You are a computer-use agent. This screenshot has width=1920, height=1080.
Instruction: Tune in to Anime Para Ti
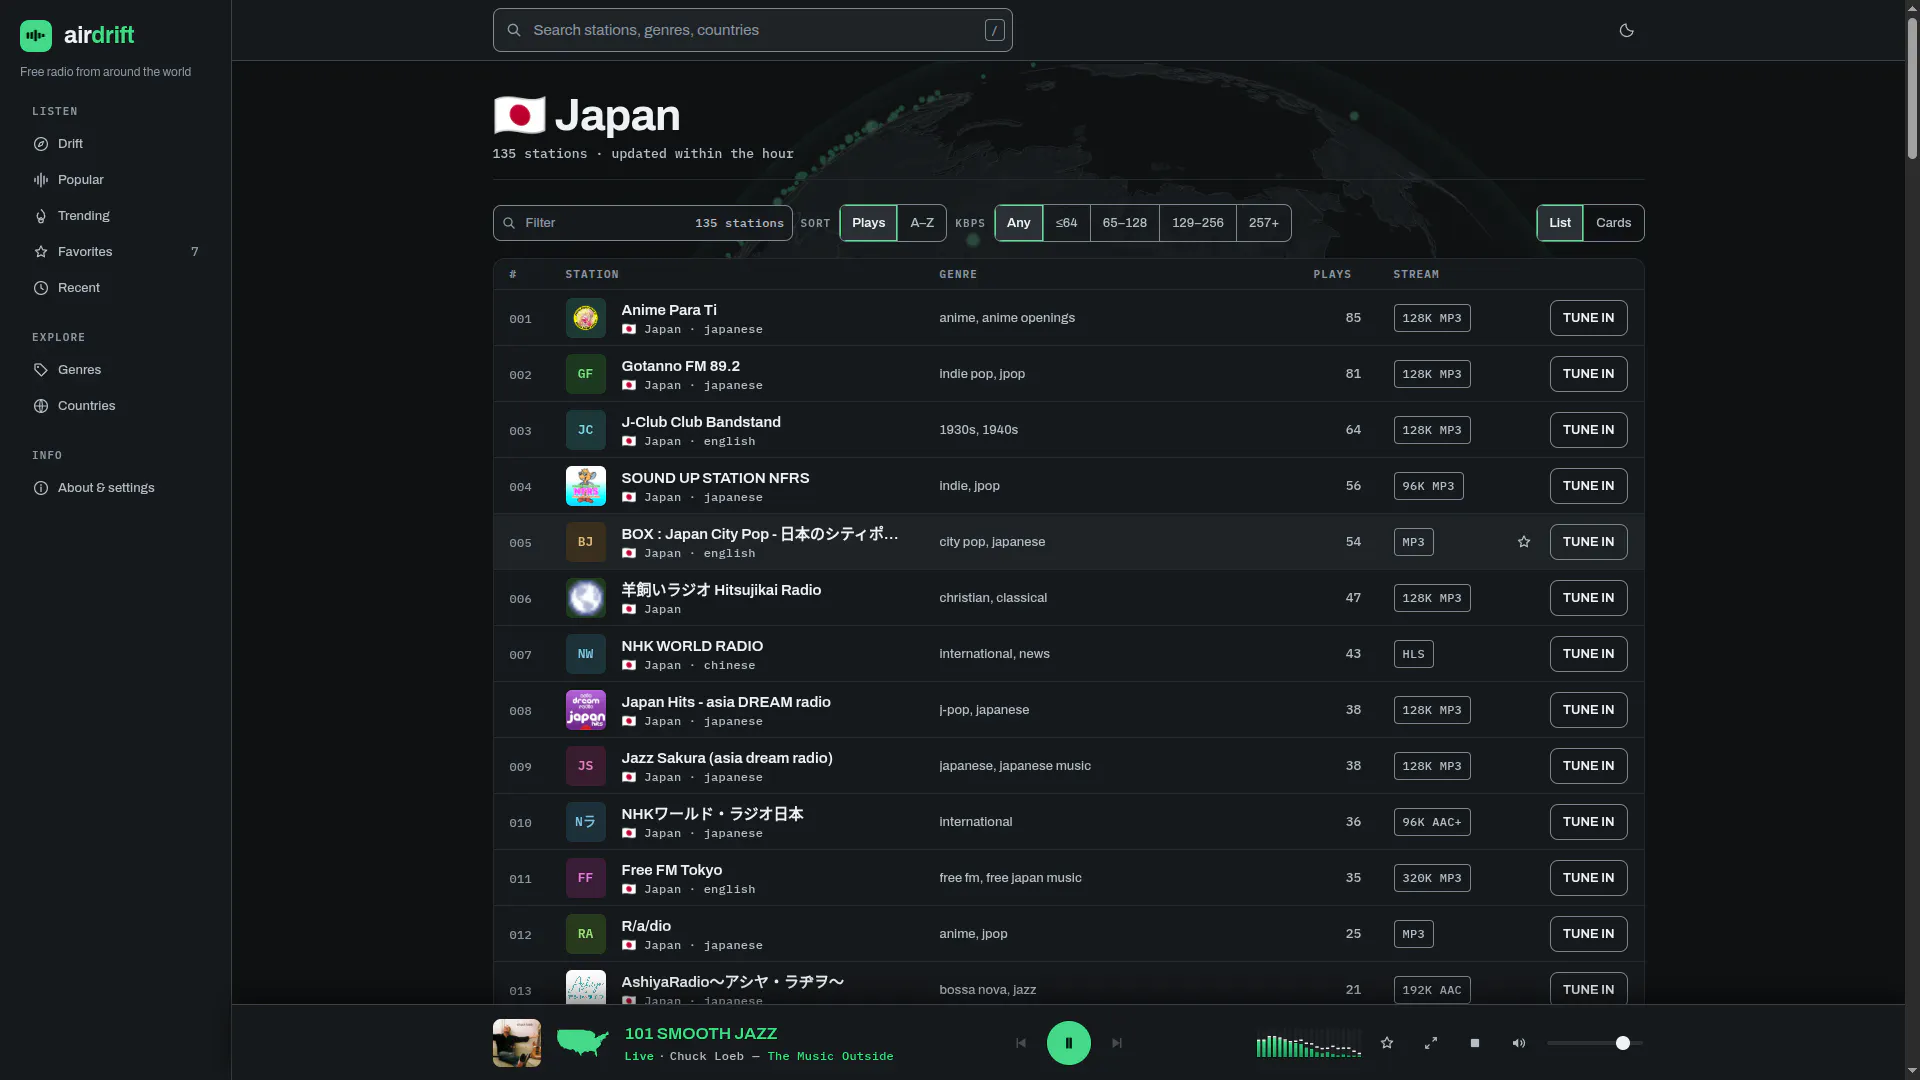1589,318
